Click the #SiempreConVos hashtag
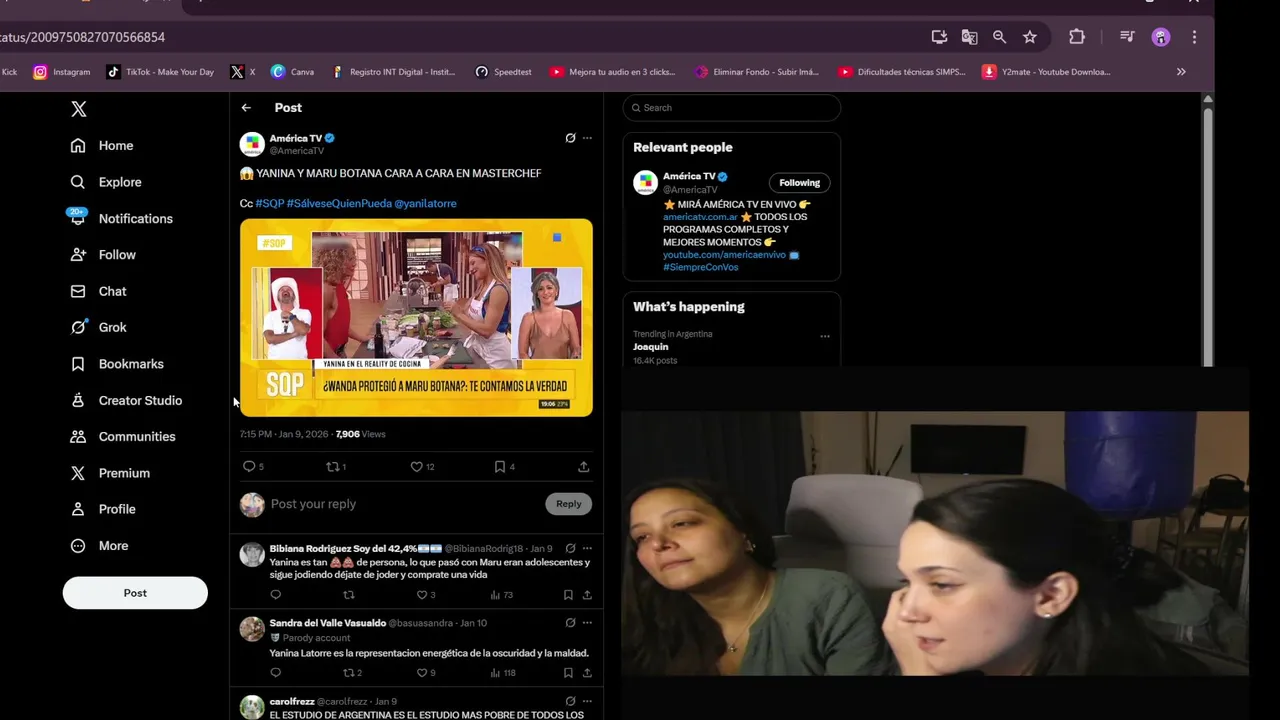The image size is (1280, 720). pos(700,267)
